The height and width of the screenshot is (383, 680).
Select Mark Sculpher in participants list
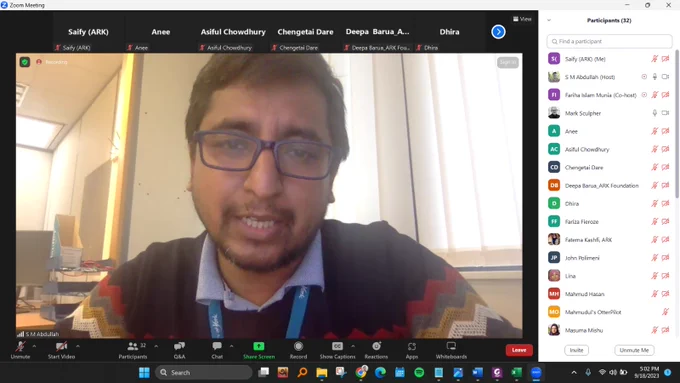(x=609, y=113)
